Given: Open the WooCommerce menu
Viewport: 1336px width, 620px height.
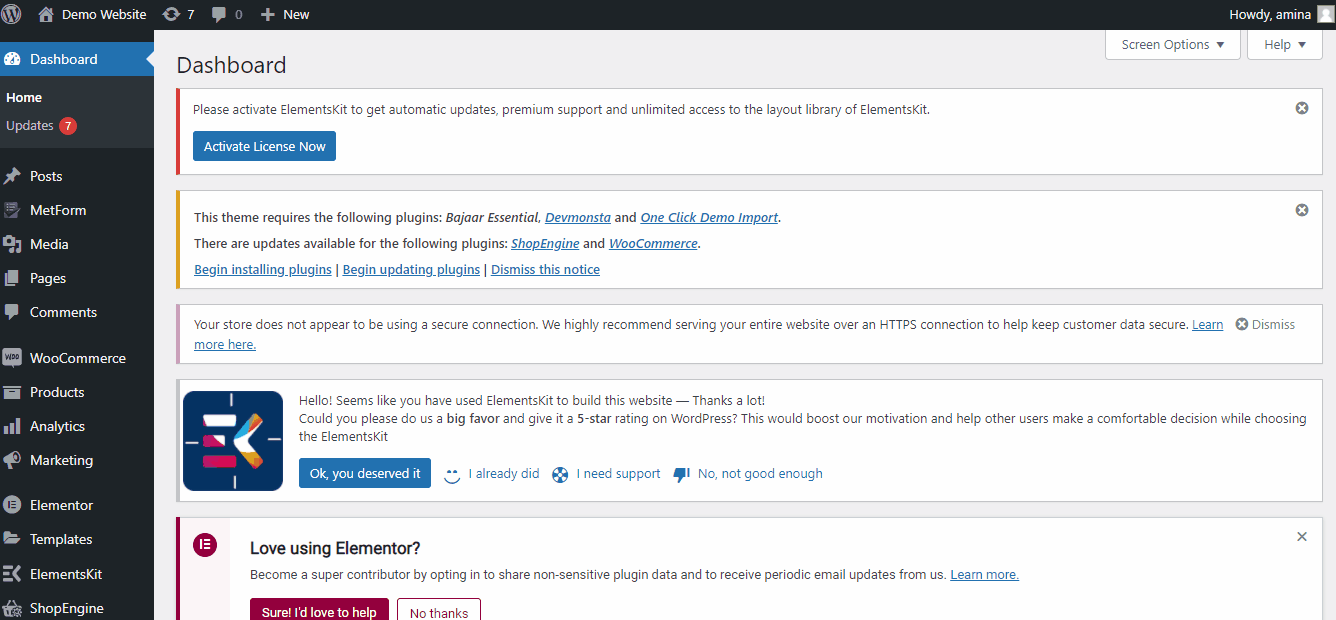Looking at the screenshot, I should pyautogui.click(x=77, y=358).
